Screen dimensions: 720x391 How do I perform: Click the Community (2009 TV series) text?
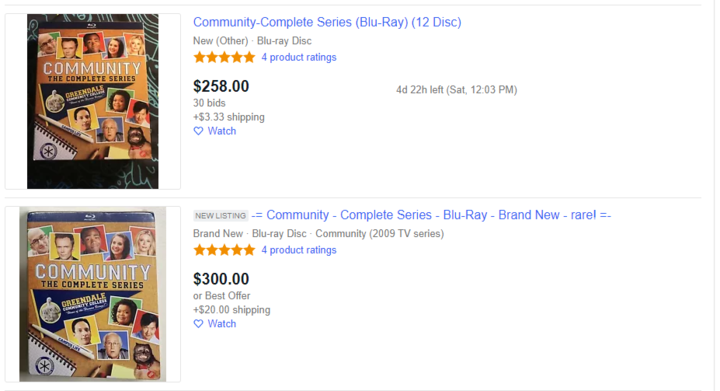(379, 234)
